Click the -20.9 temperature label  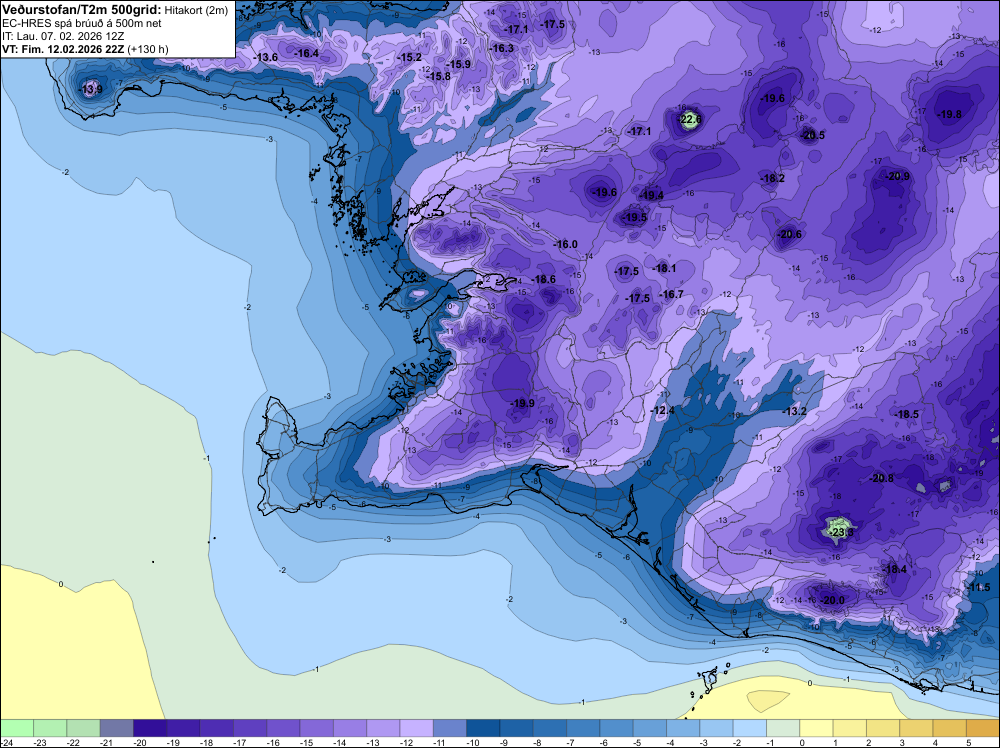pos(897,177)
